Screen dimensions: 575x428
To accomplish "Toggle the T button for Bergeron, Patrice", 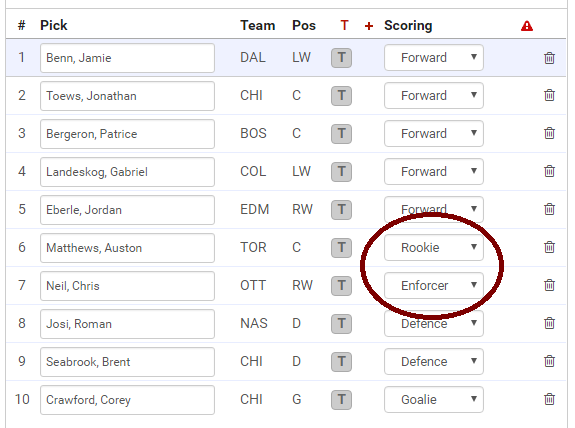I will (341, 133).
